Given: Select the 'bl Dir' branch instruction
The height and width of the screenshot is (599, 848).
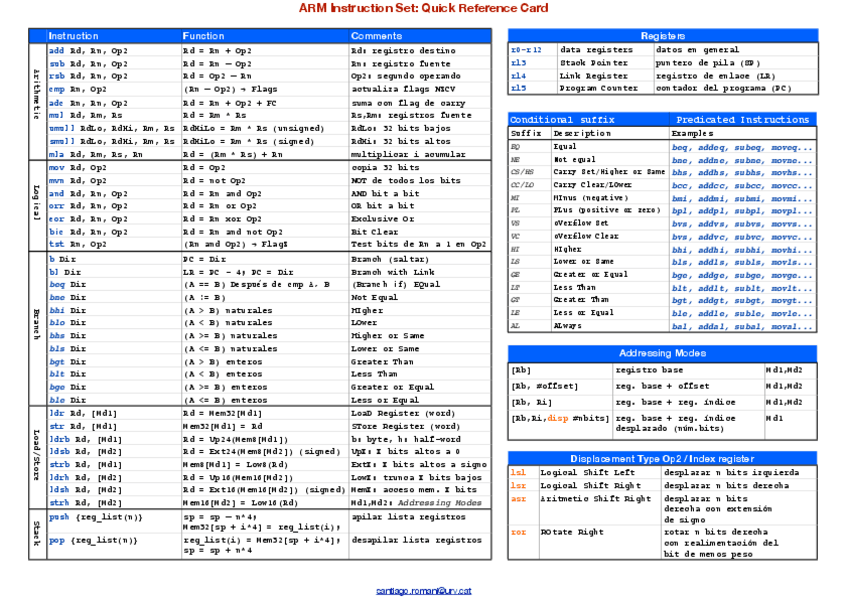Looking at the screenshot, I should coord(64,272).
